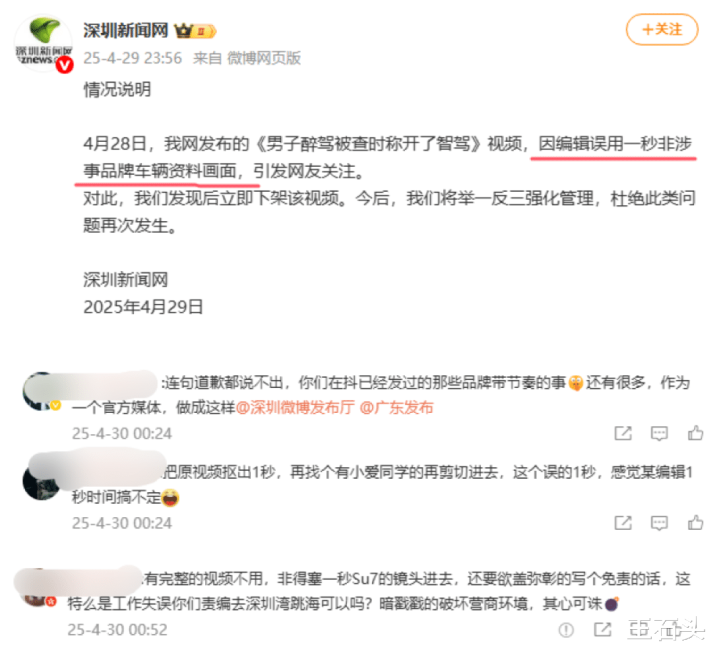Repost the first comment via share icon
This screenshot has height=659, width=719.
(623, 433)
